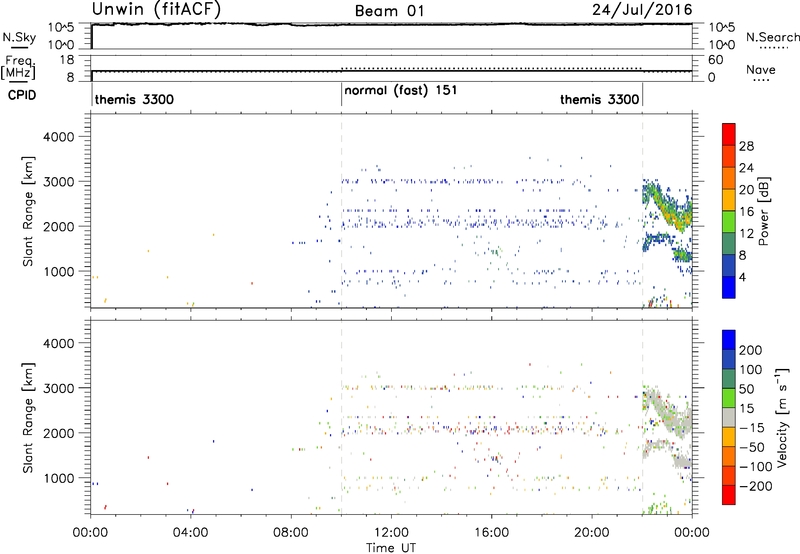Click the '20:00' time axis label
The width and height of the screenshot is (800, 554).
(x=591, y=533)
